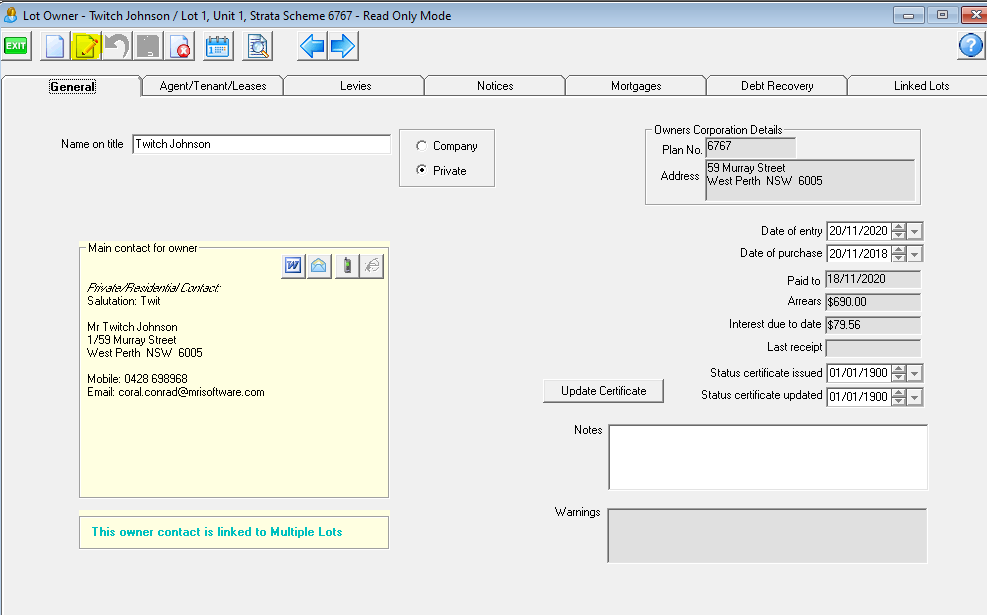
Task: Click the Interest due to date field $79.56
Action: [x=873, y=325]
